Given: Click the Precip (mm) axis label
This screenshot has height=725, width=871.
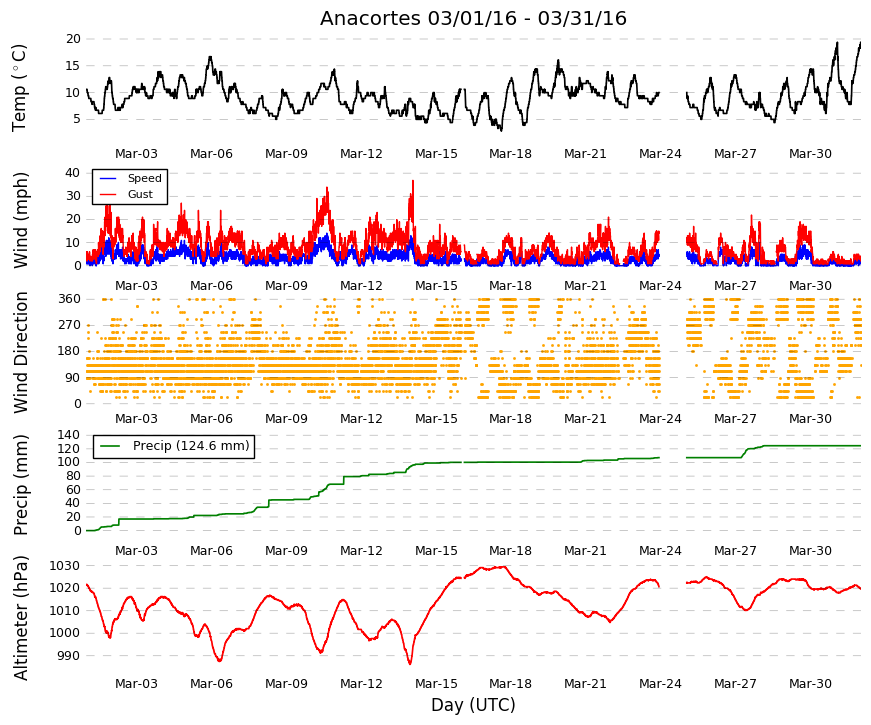Looking at the screenshot, I should [x=20, y=485].
